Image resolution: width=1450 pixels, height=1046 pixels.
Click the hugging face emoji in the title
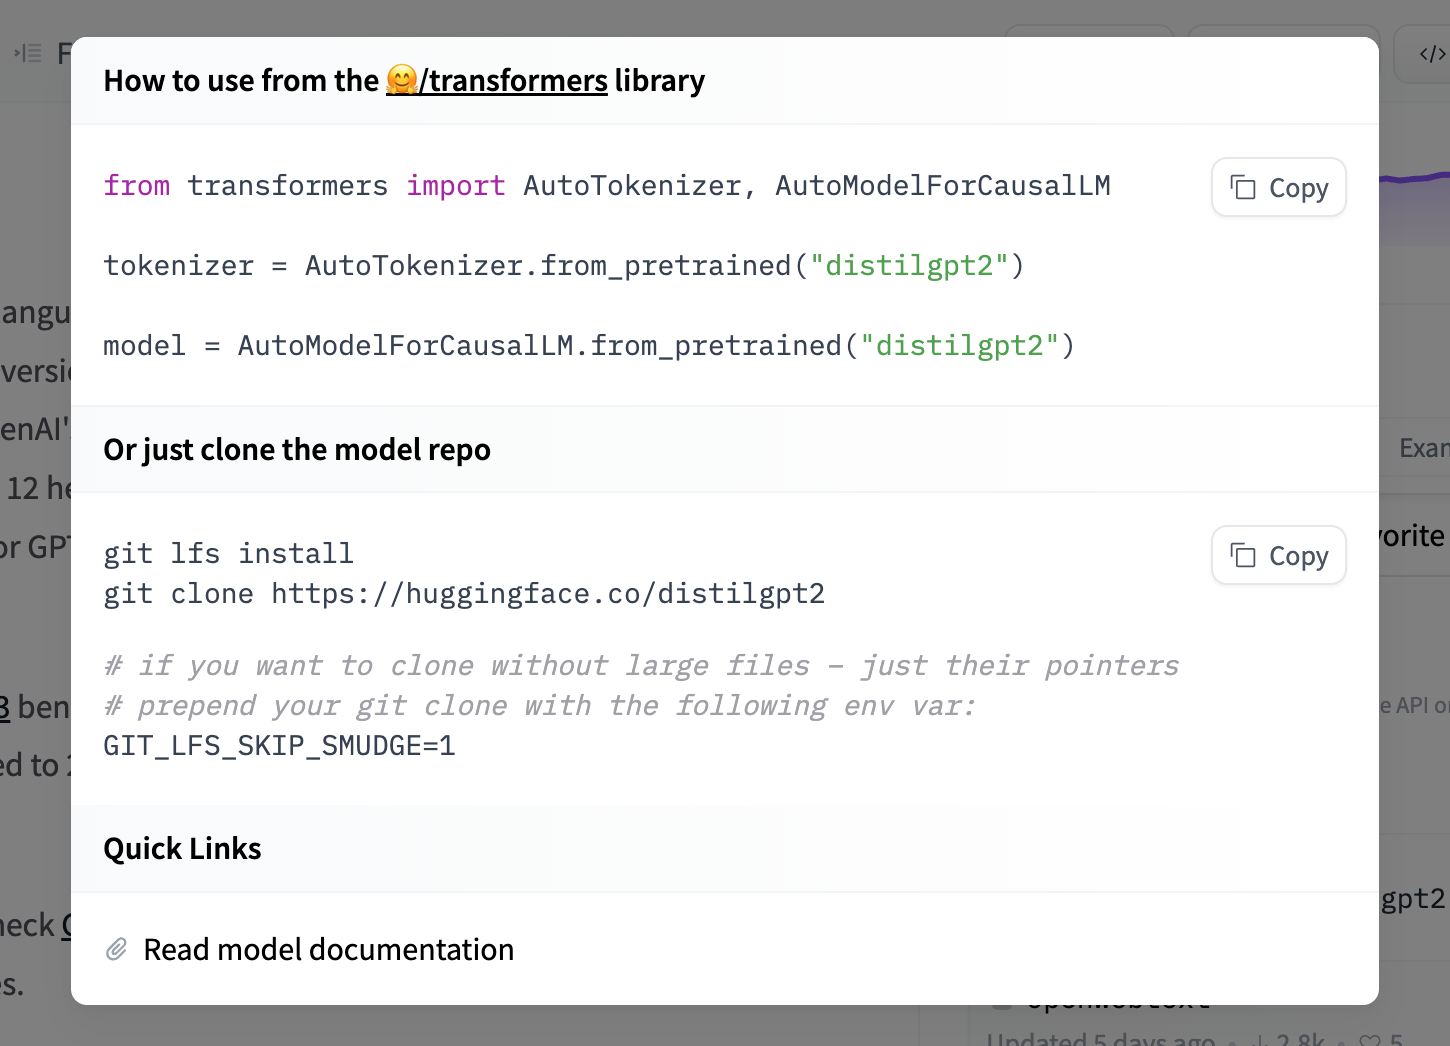pos(402,81)
